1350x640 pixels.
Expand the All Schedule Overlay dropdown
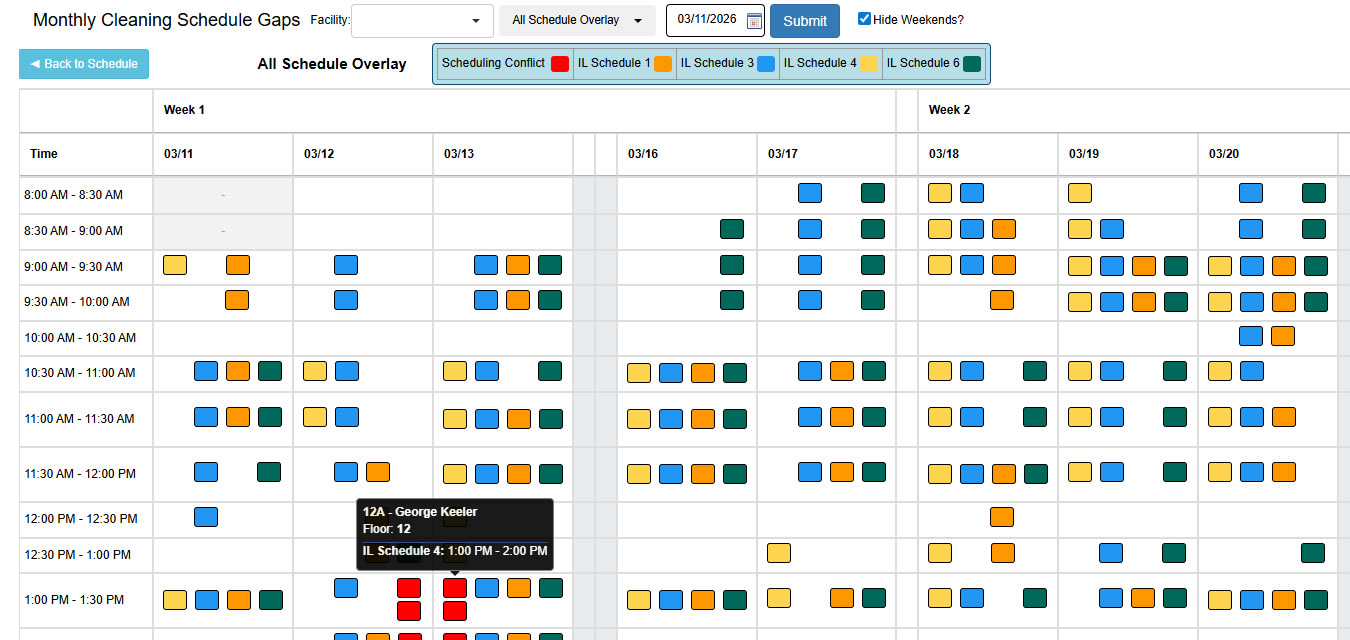tap(577, 20)
